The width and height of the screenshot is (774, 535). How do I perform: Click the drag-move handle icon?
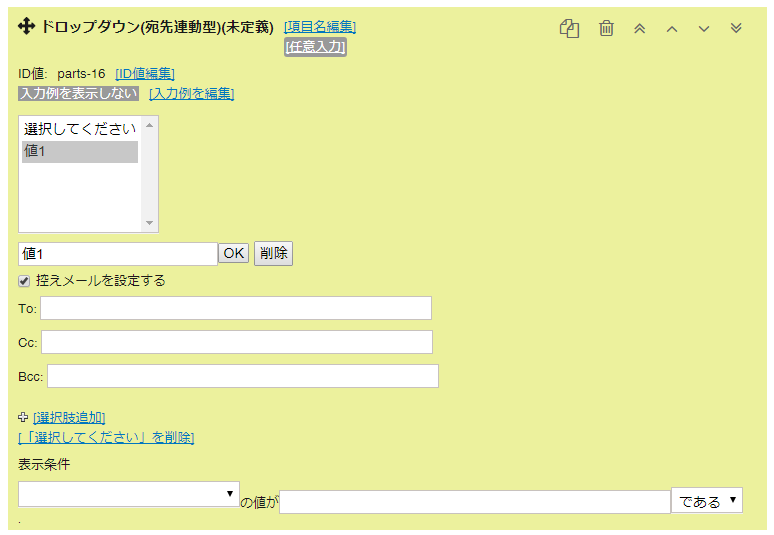(27, 27)
